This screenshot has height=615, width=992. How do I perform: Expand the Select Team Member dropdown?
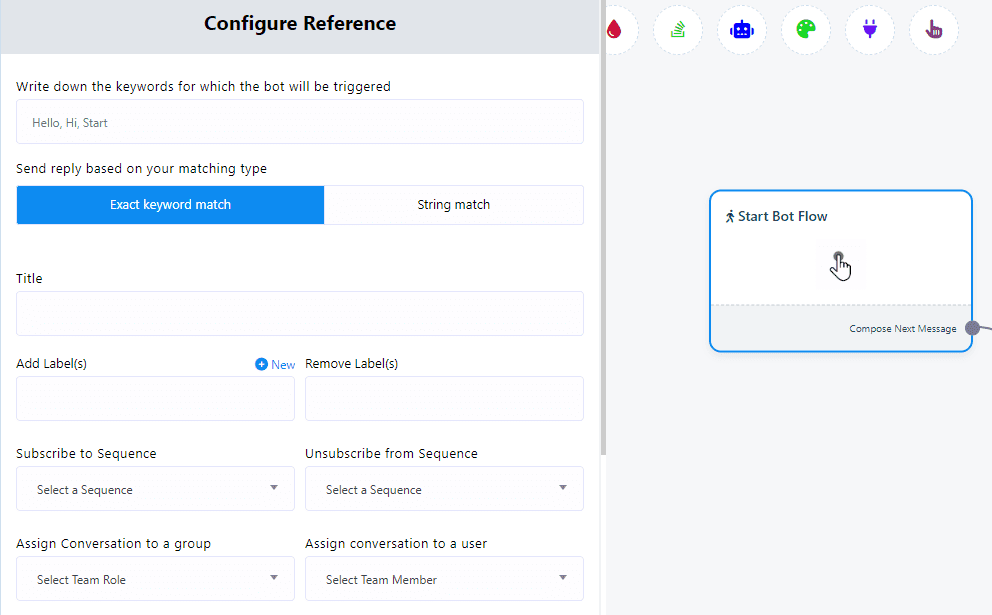pos(444,579)
